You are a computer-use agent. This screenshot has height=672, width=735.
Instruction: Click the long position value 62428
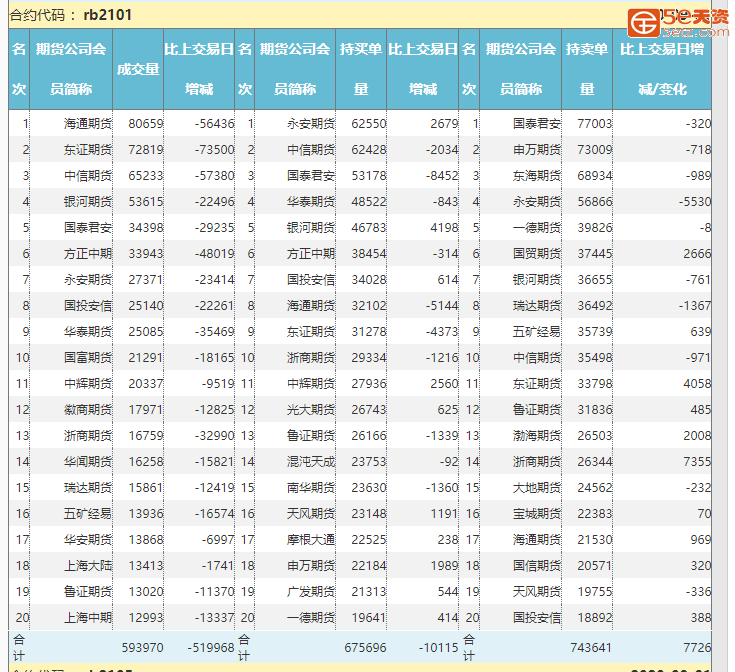tap(369, 150)
